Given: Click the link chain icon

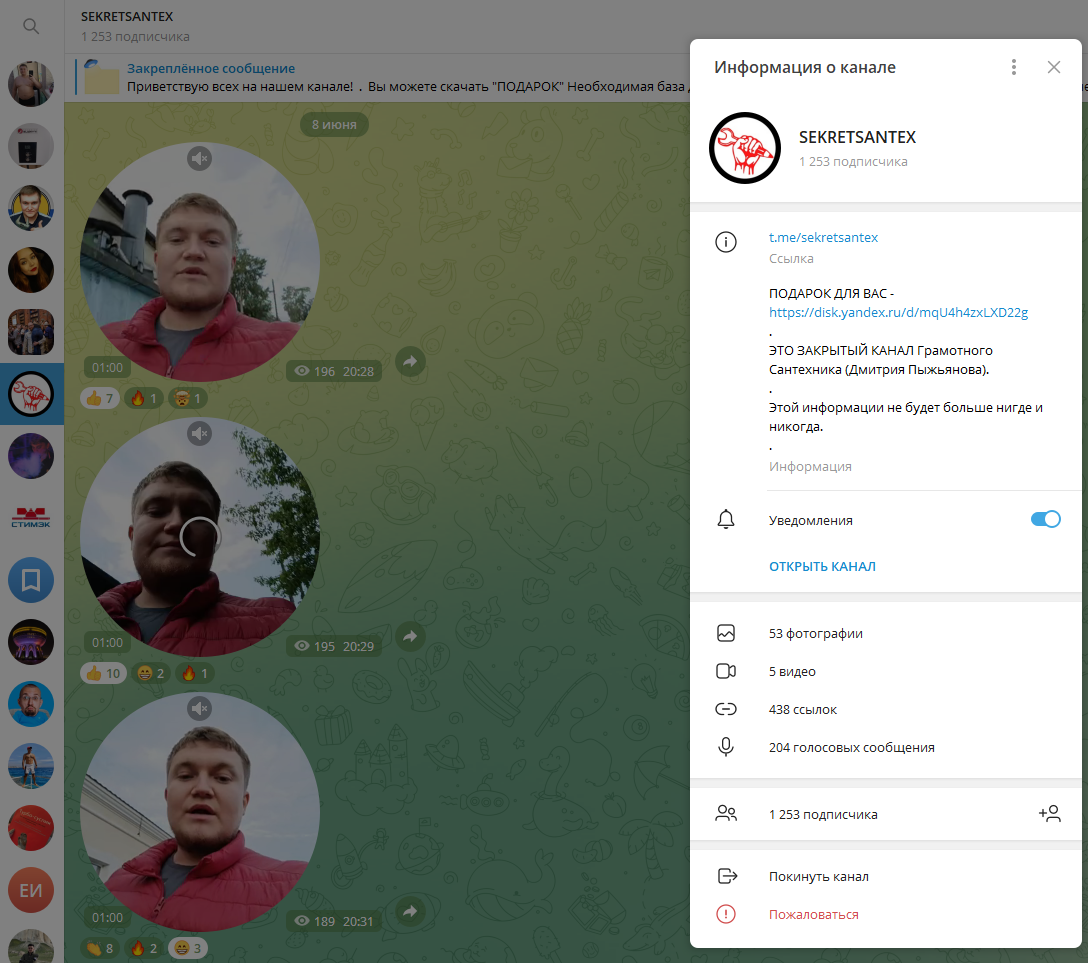Looking at the screenshot, I should click(x=726, y=709).
